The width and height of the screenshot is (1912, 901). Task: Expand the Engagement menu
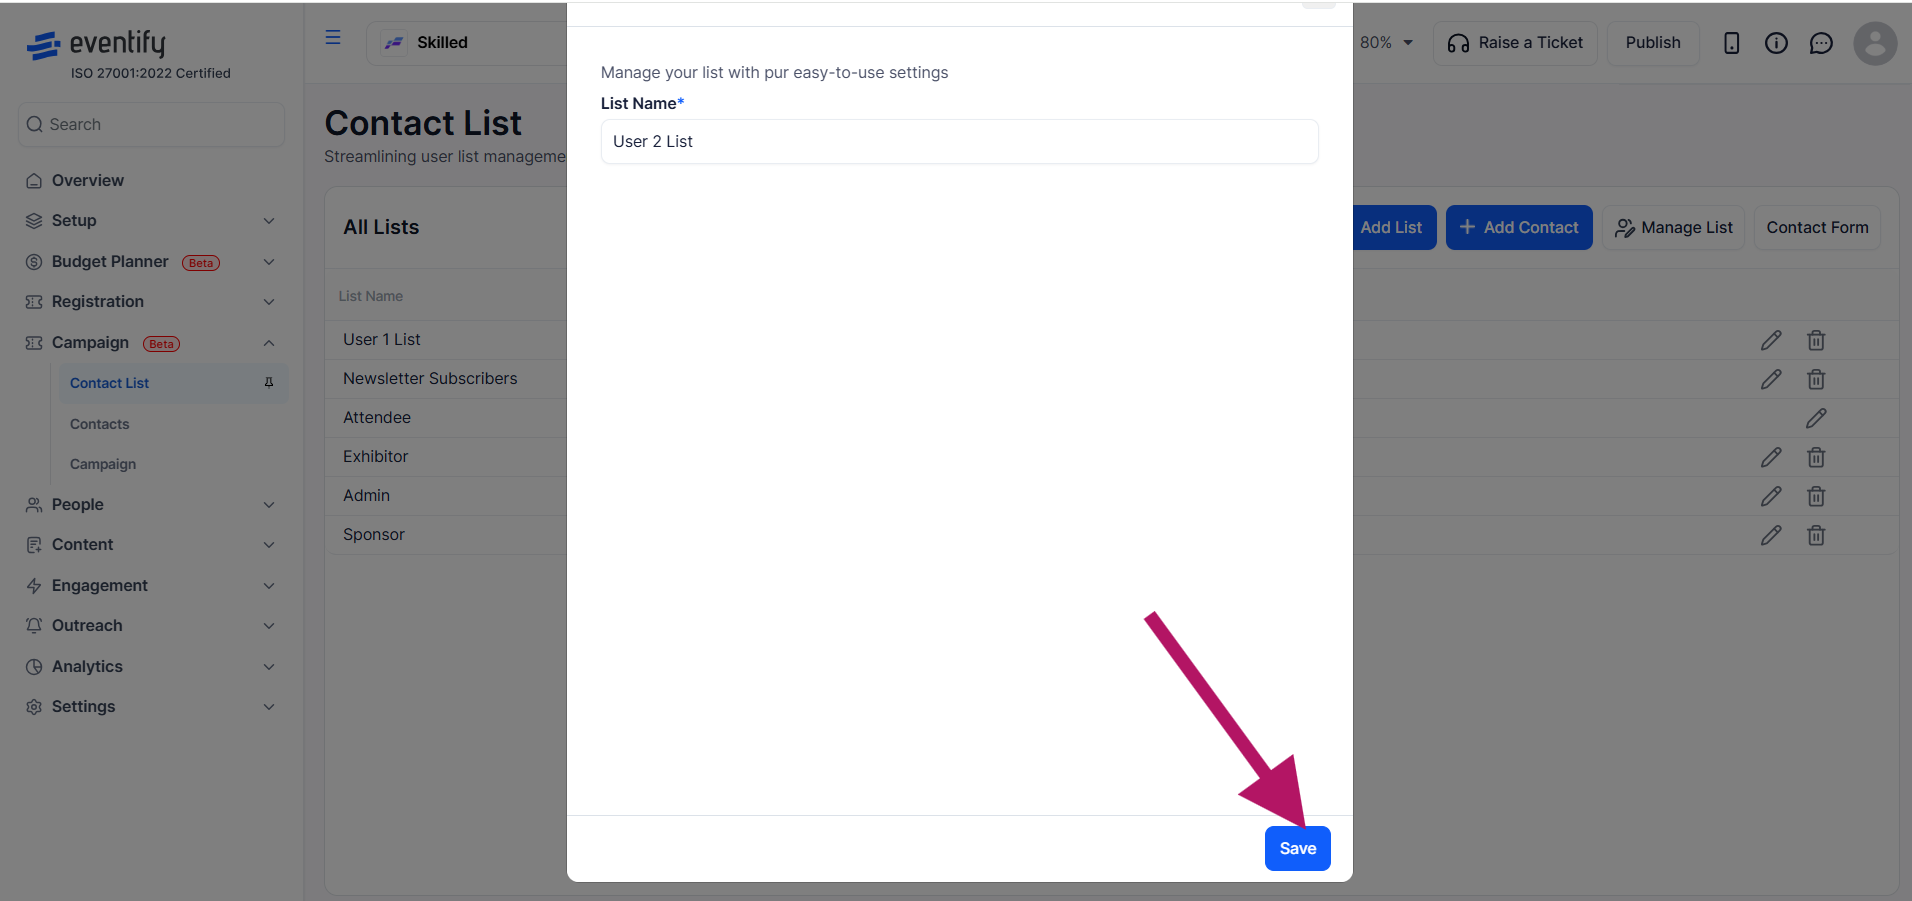[151, 586]
